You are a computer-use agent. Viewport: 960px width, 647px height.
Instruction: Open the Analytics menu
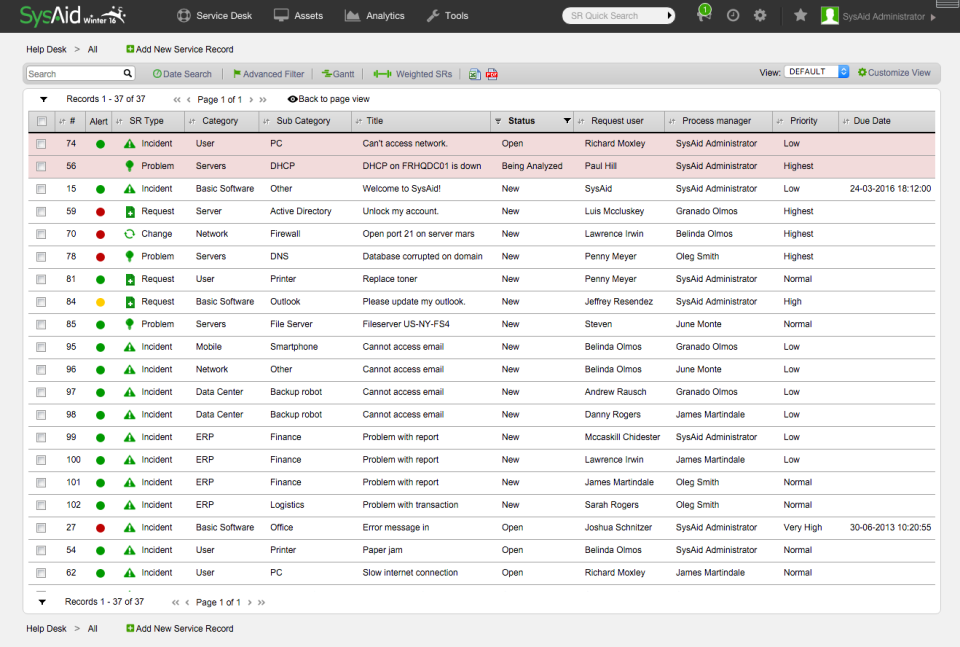pos(374,15)
